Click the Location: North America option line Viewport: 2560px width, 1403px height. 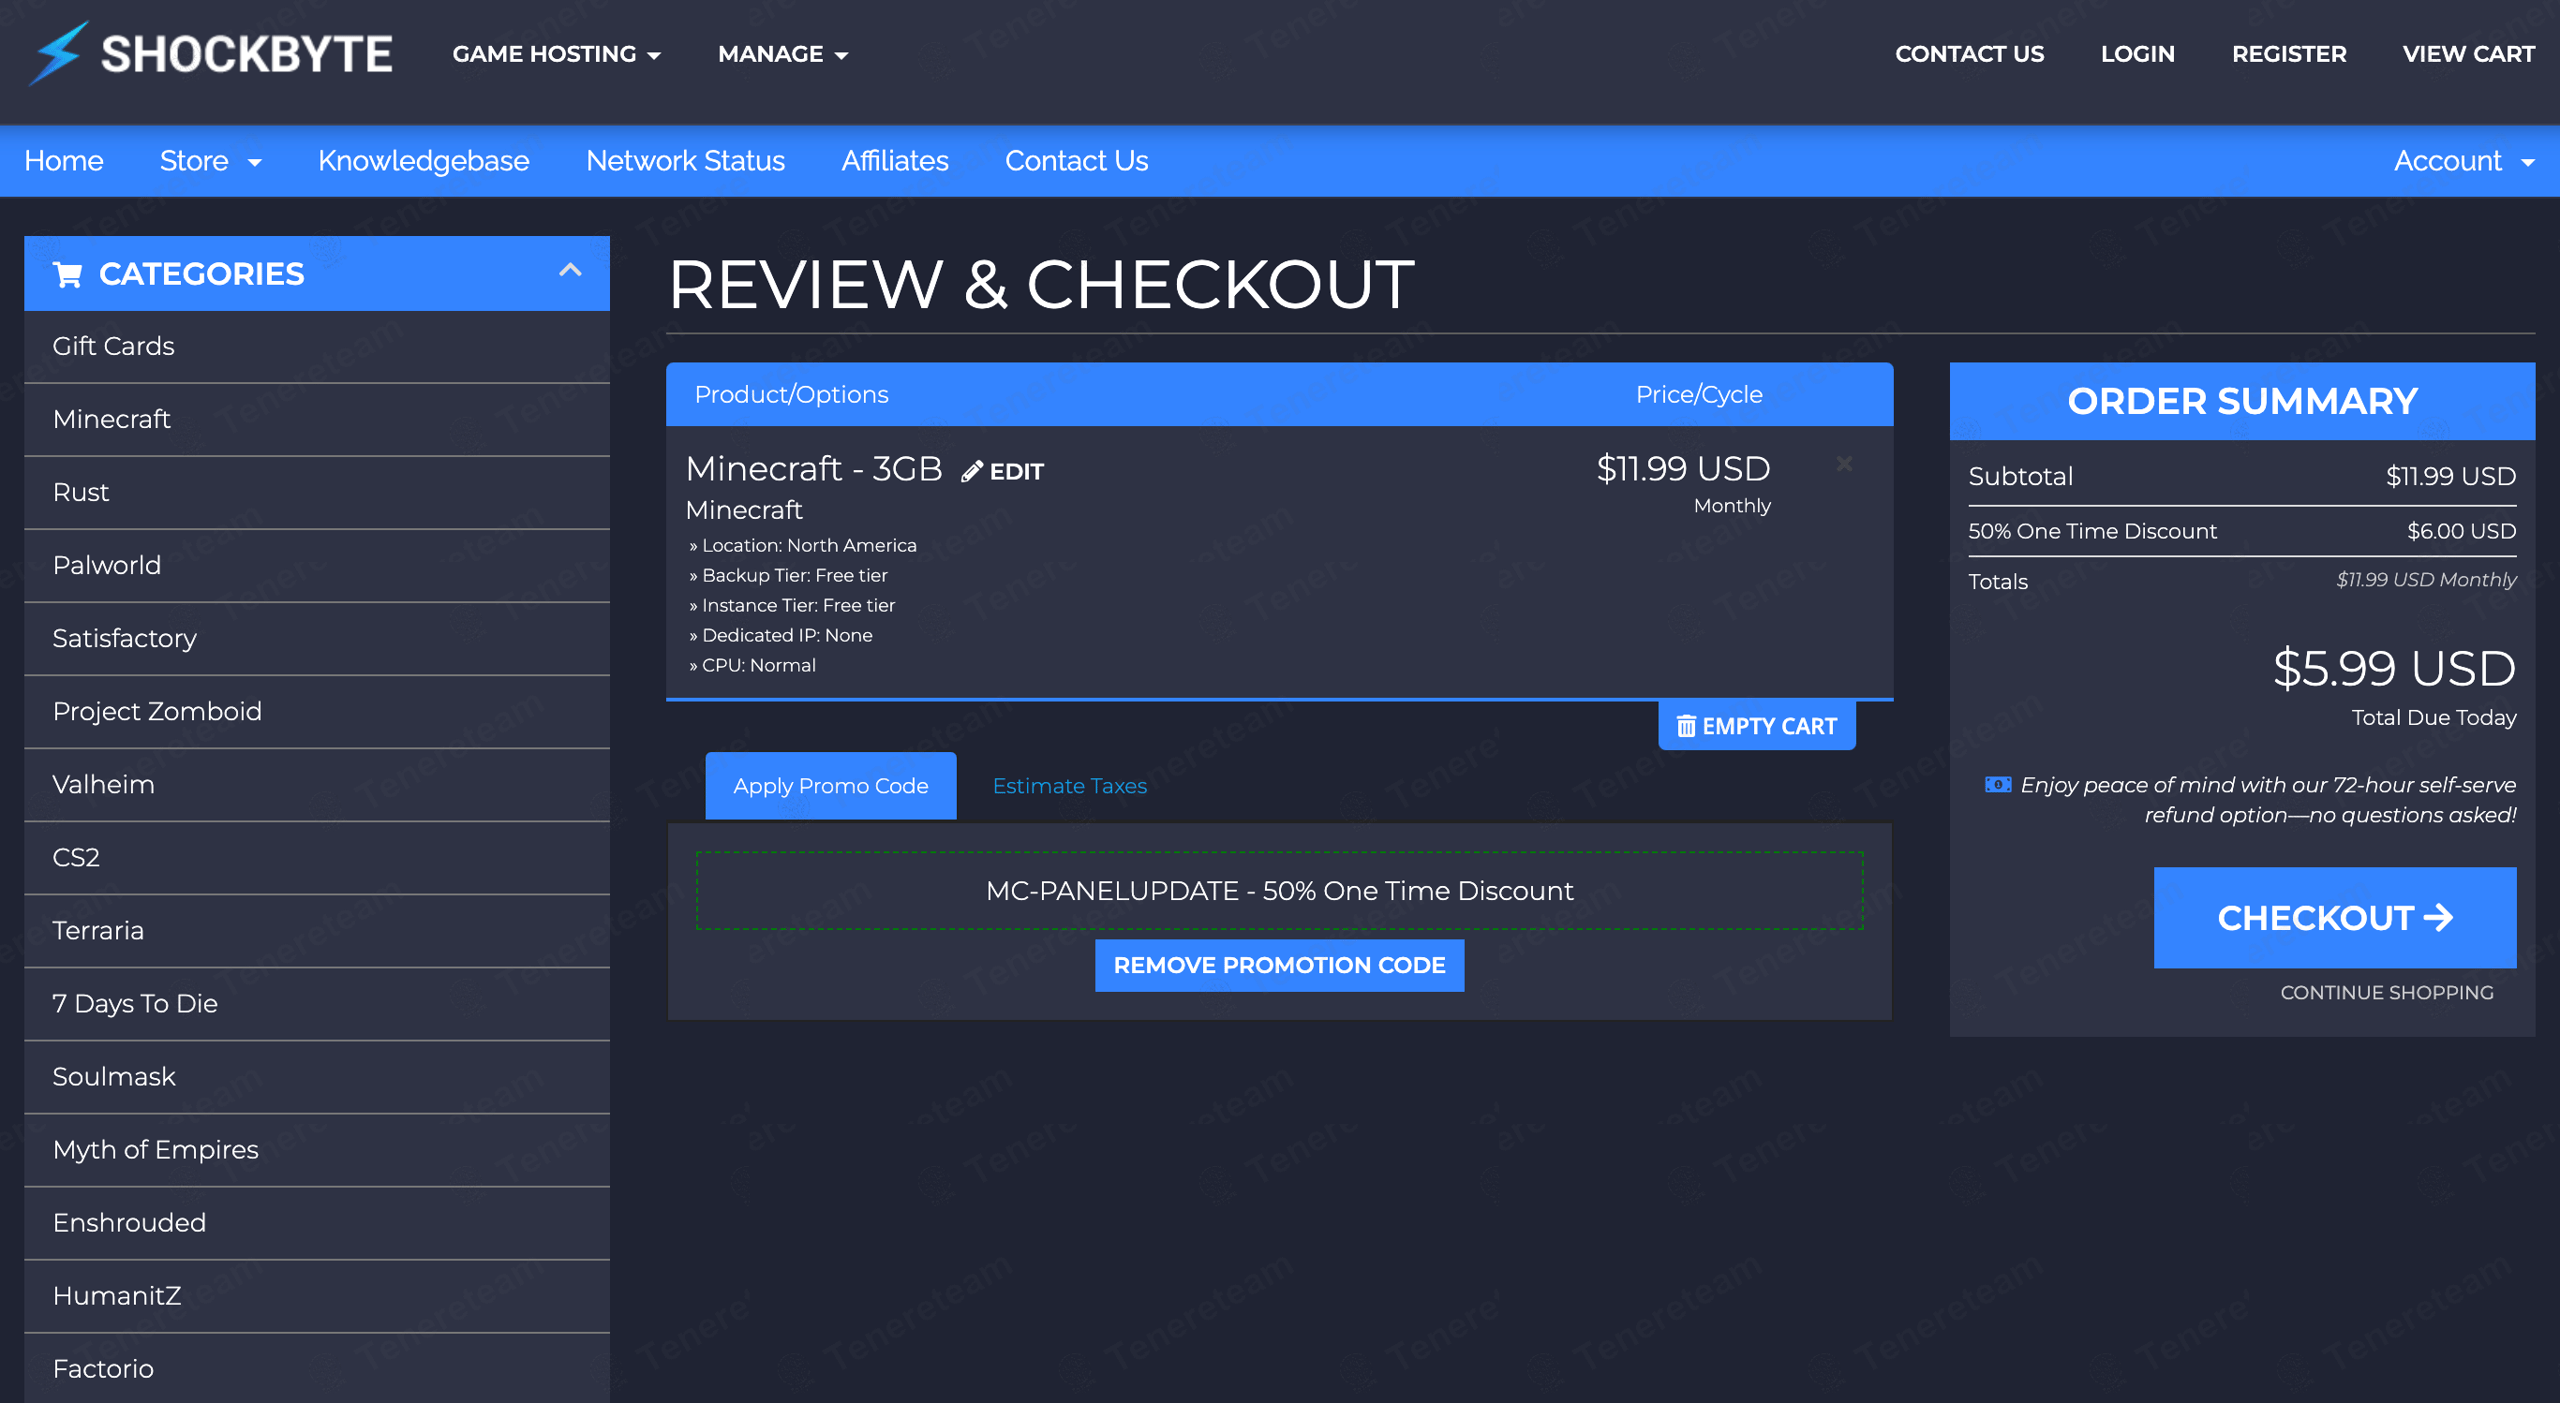[x=803, y=545]
